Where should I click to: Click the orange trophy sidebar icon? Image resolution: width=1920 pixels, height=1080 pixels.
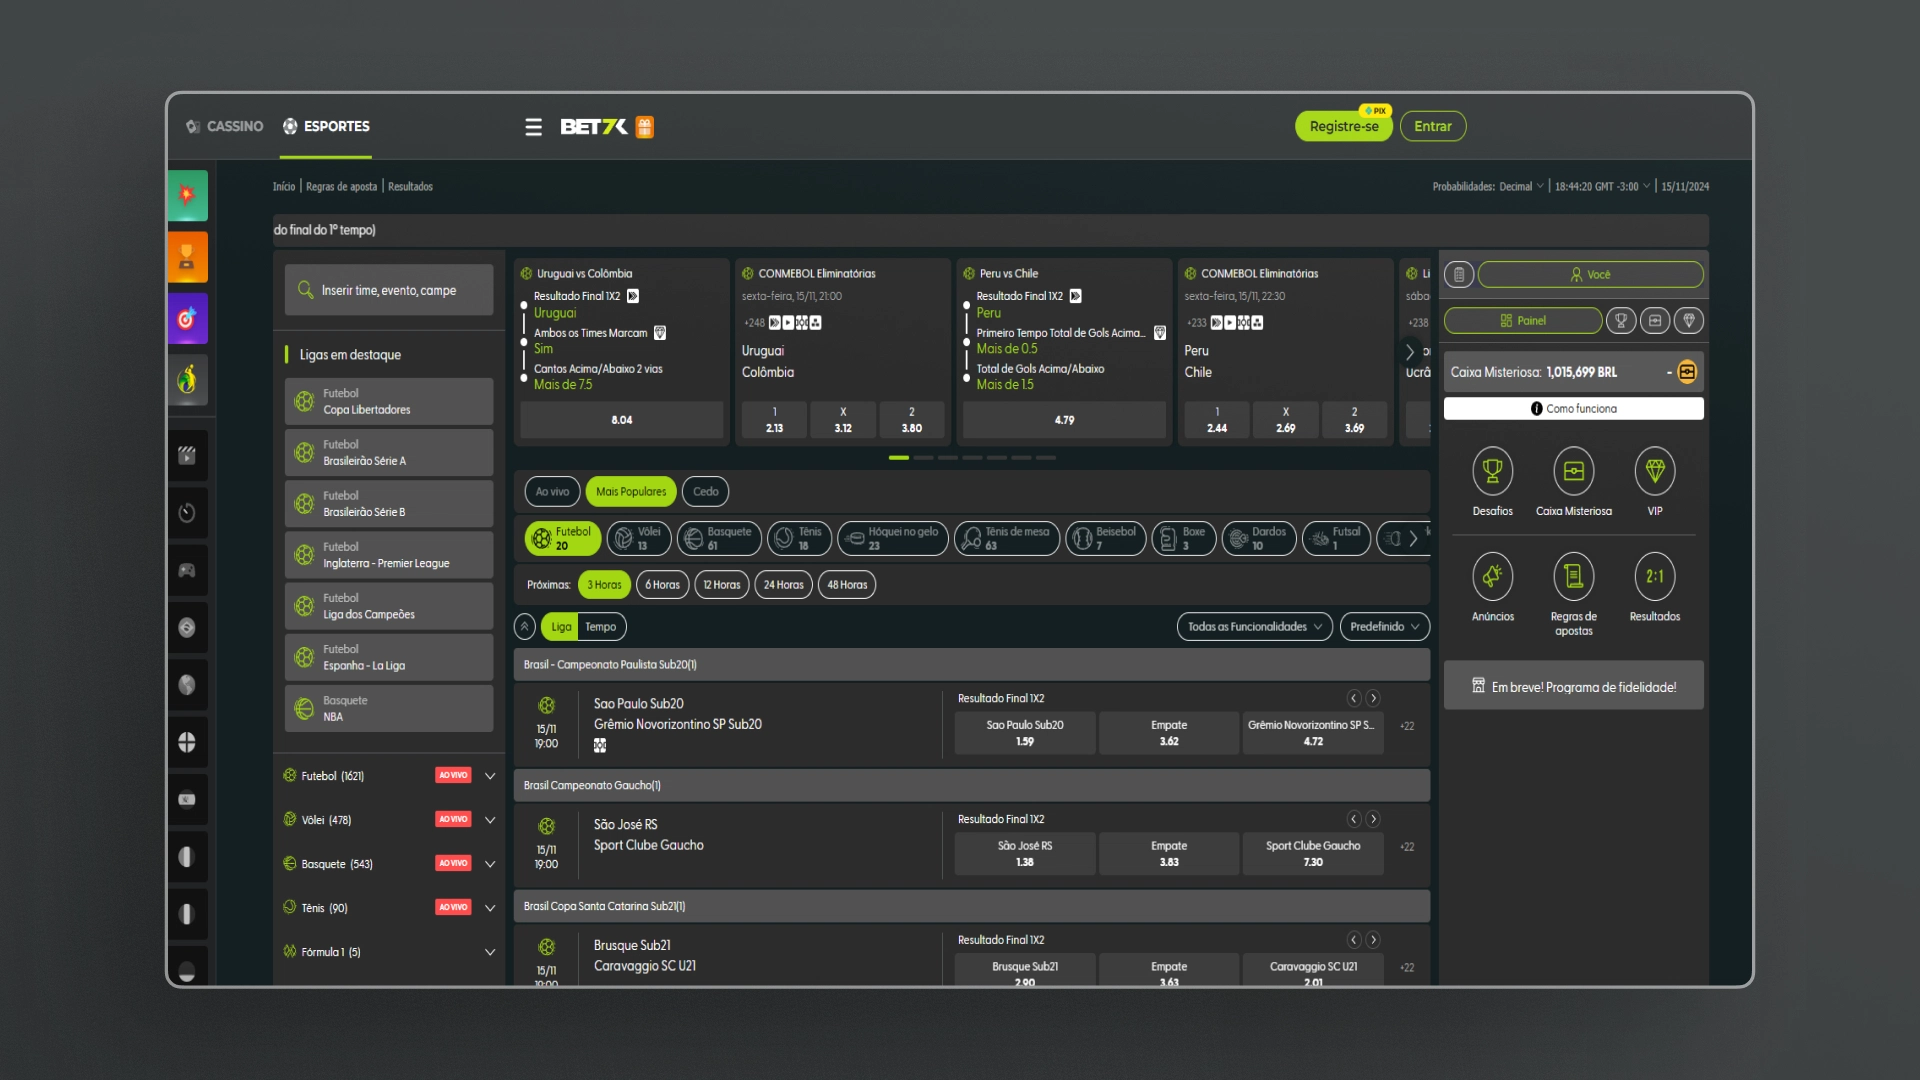[187, 257]
